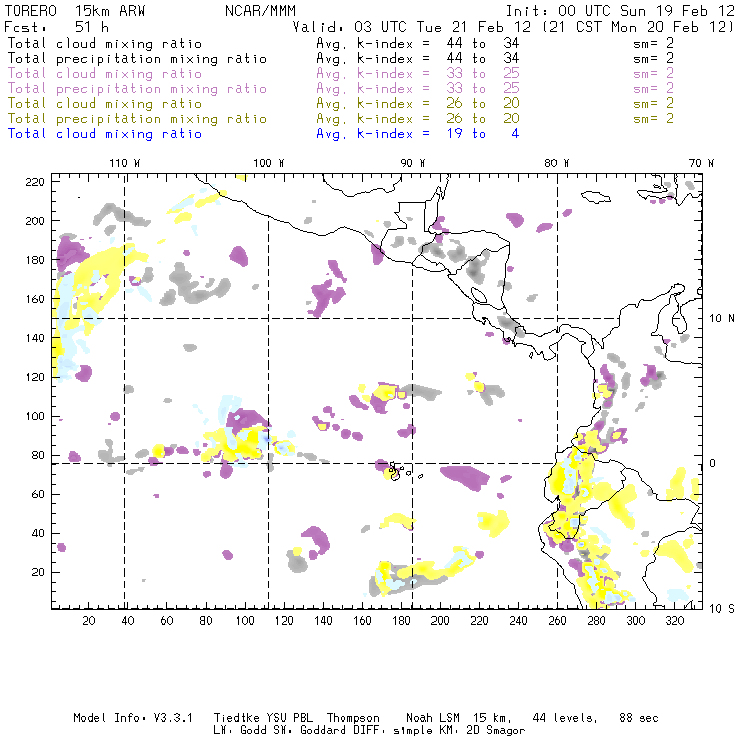Select "20" on the vertical axis
This screenshot has width=740, height=740.
tap(39, 572)
